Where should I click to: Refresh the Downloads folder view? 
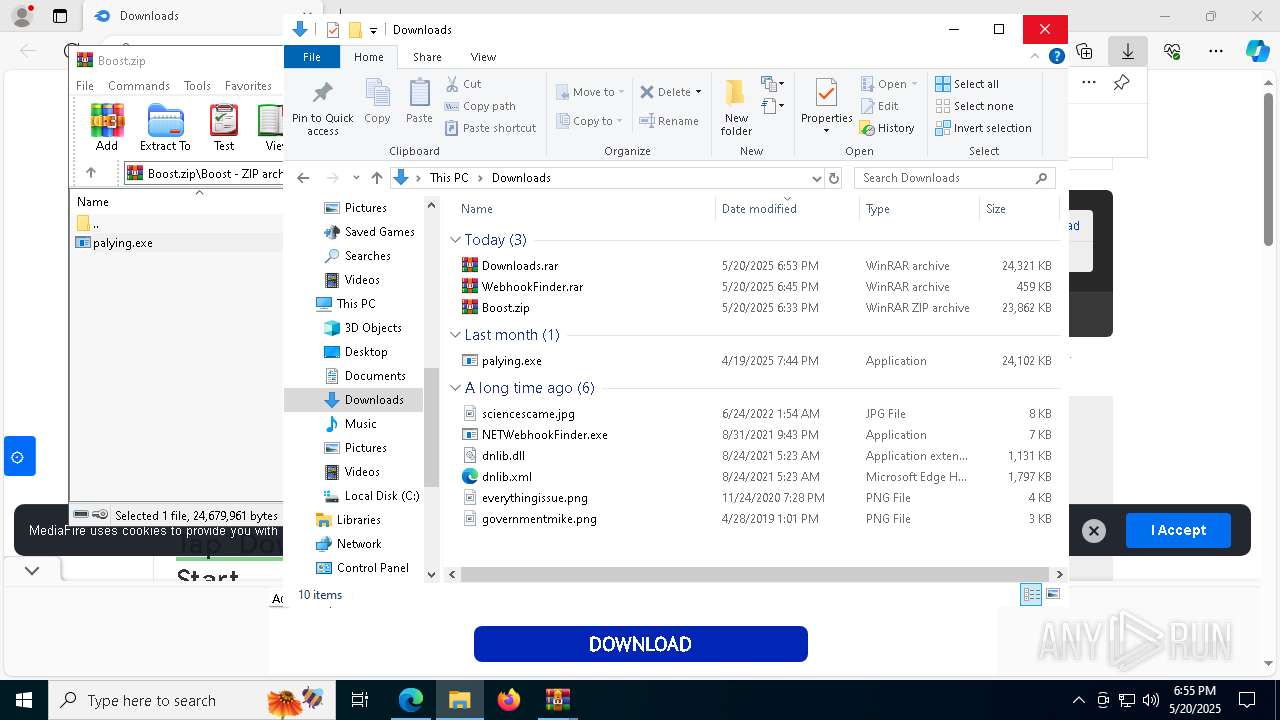tap(834, 178)
